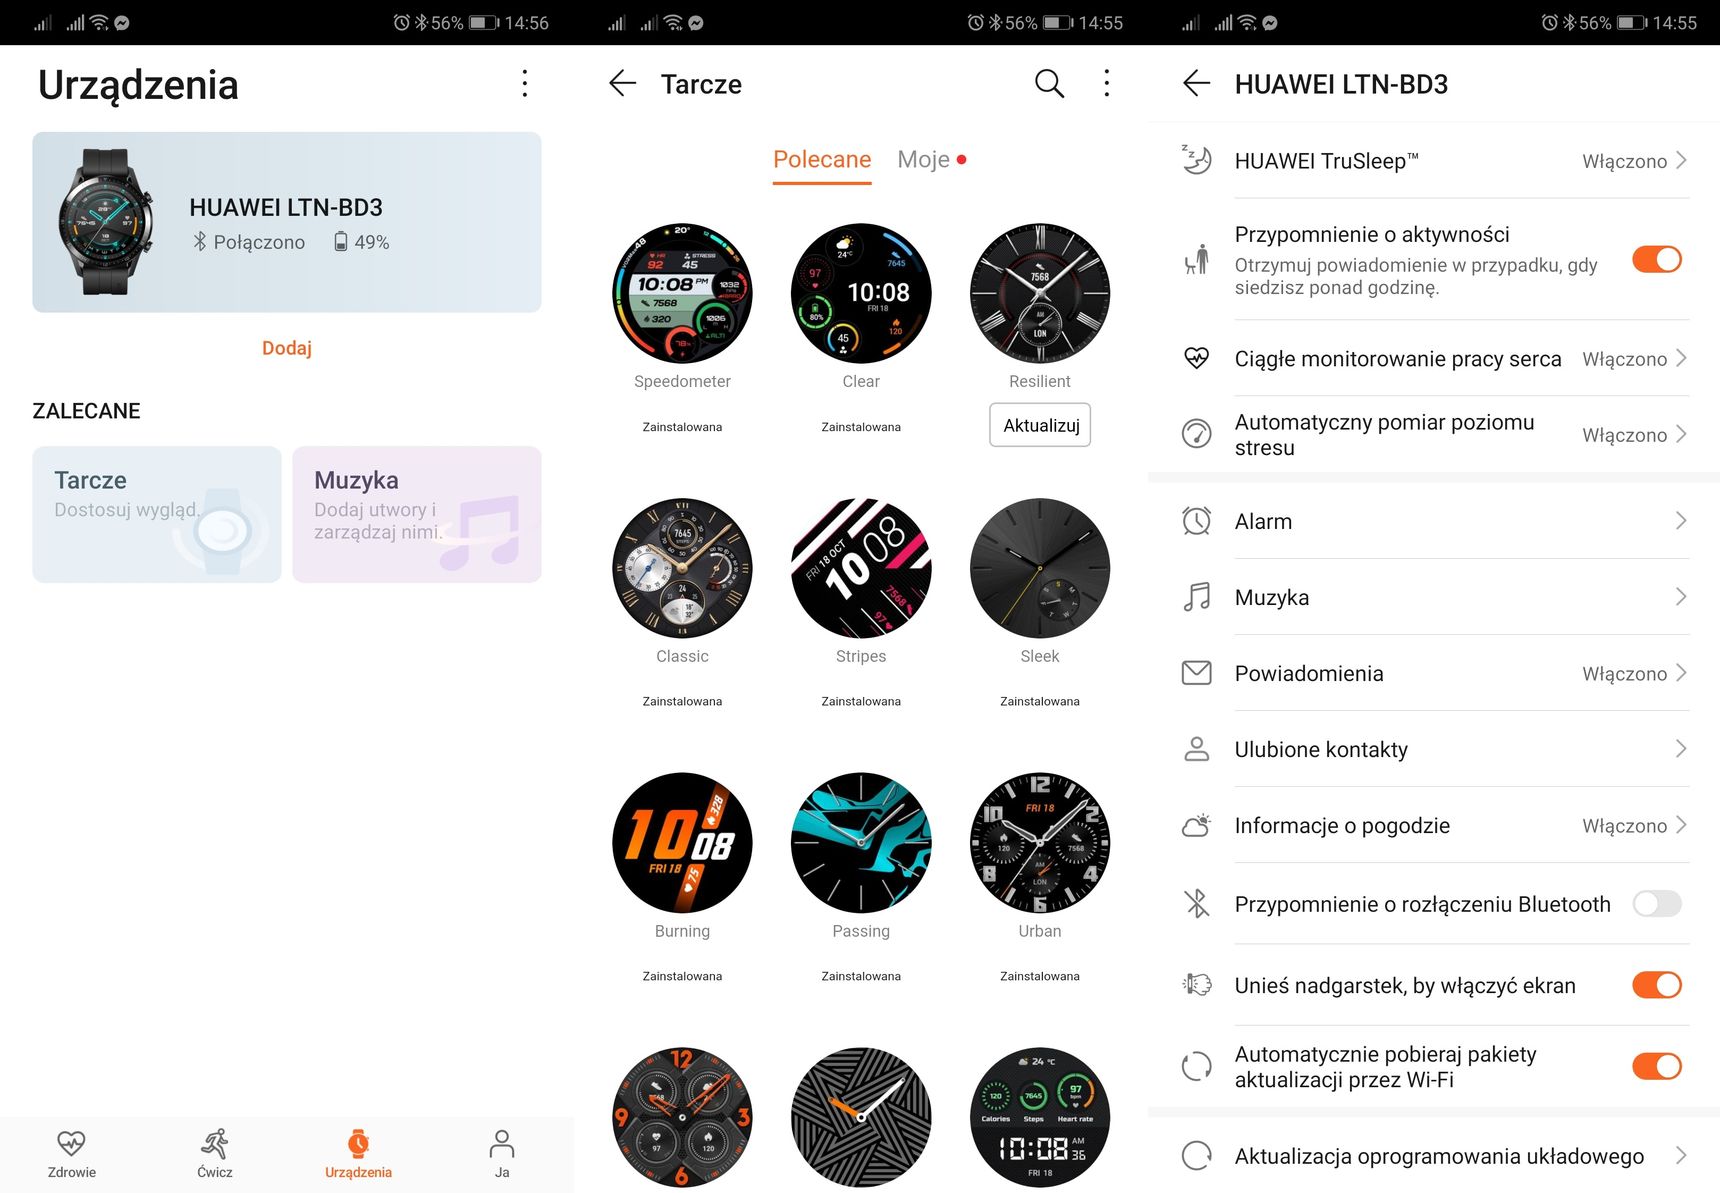Select the Classic watch face

click(682, 568)
